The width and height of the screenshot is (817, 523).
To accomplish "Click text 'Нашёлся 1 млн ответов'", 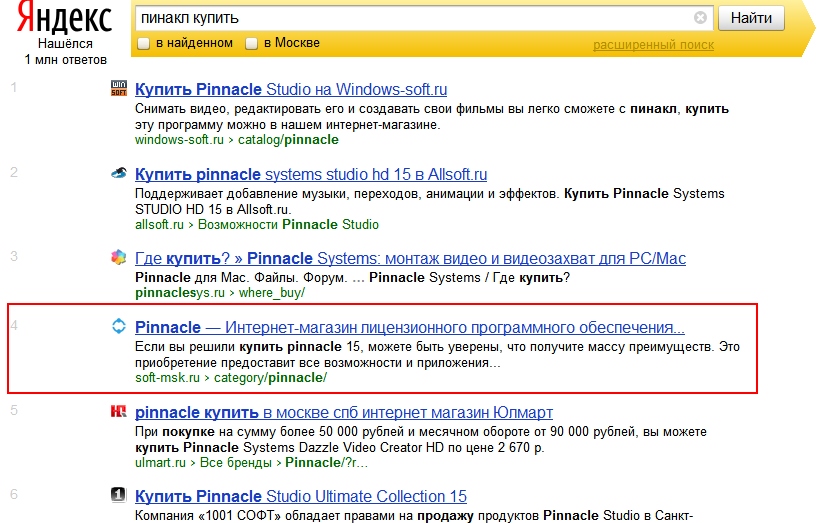I will 66,52.
